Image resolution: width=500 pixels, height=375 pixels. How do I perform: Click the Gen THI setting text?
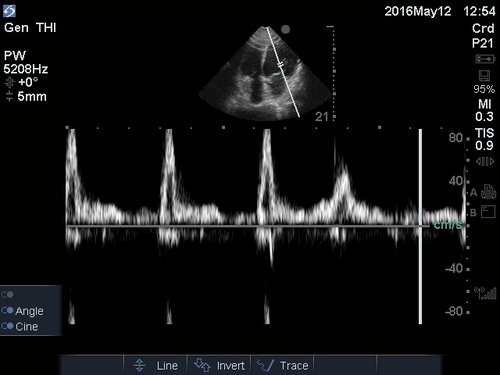pos(30,28)
